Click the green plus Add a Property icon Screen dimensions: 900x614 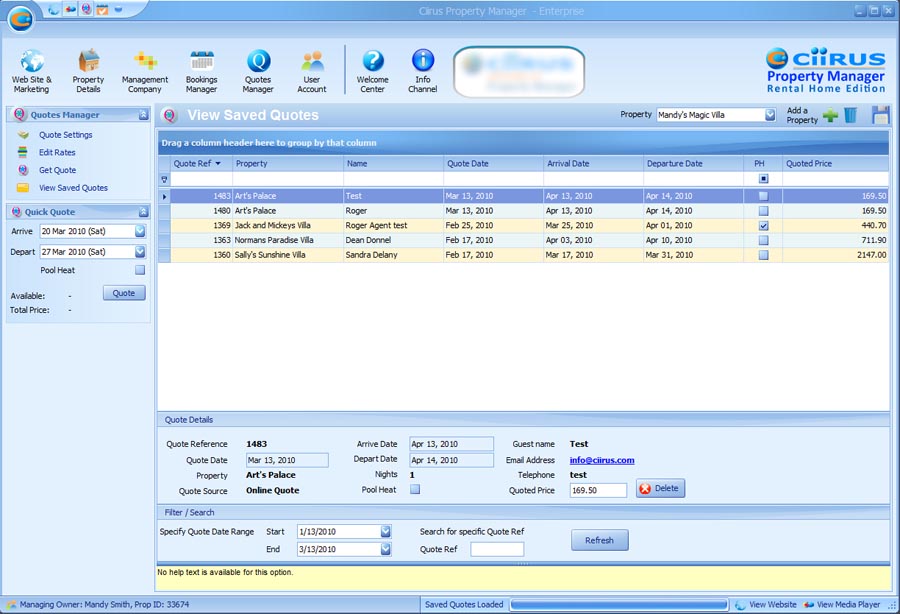pos(830,115)
